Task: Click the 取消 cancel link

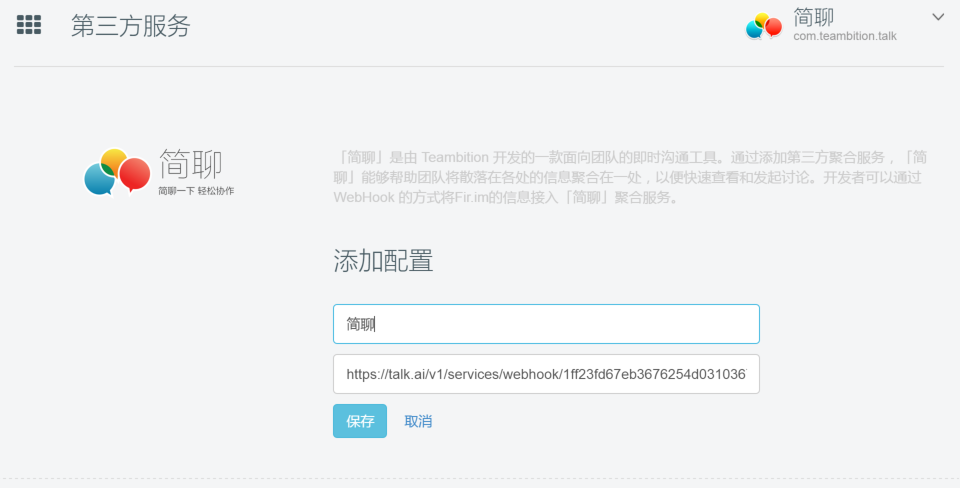Action: click(418, 421)
